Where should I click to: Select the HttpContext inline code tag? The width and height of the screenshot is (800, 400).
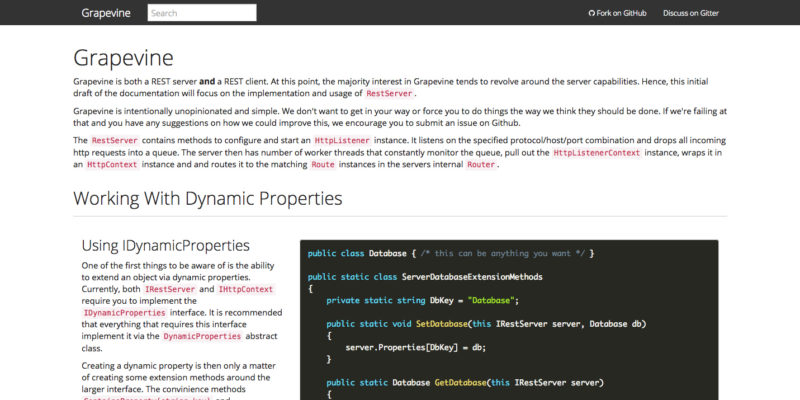pos(111,164)
